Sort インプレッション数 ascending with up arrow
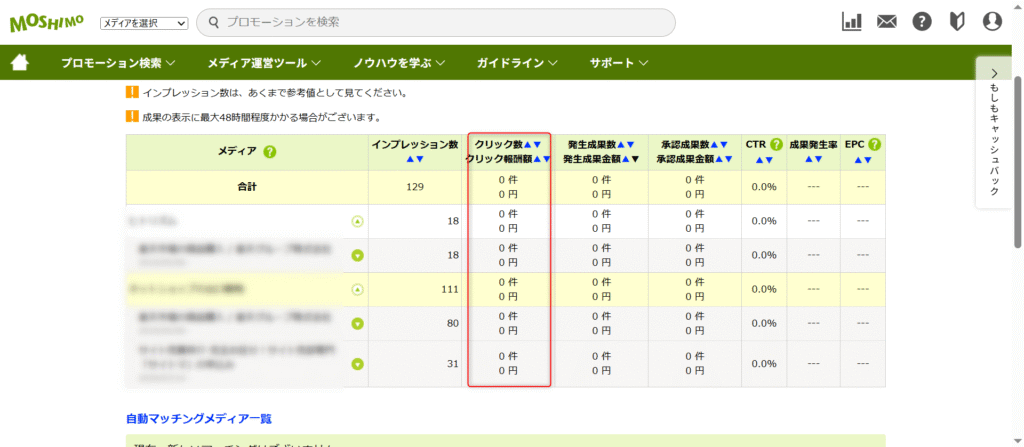 pos(410,159)
